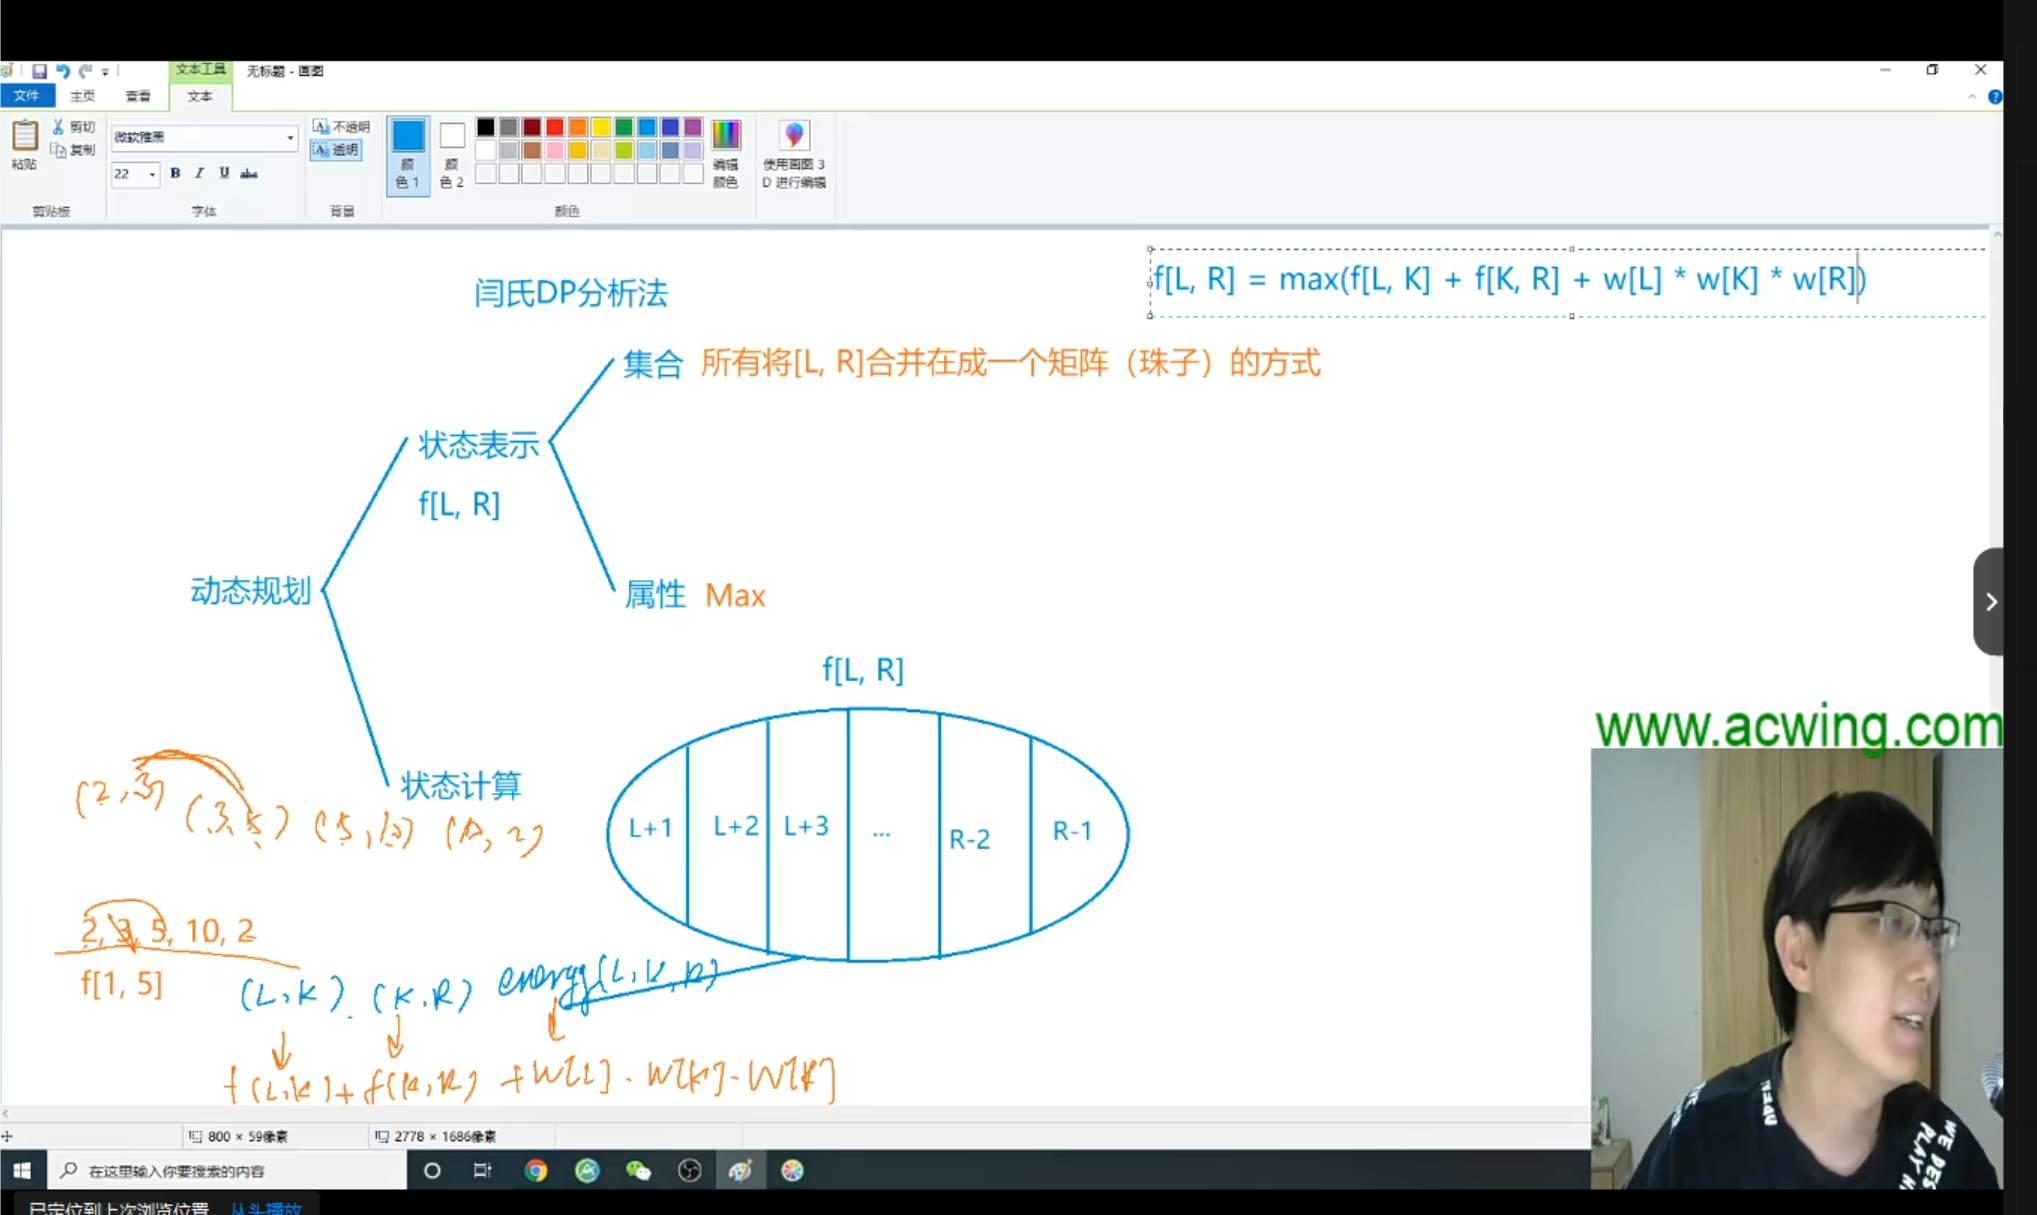Select 不透明 (Opaque) background option
The image size is (2037, 1215).
[341, 127]
